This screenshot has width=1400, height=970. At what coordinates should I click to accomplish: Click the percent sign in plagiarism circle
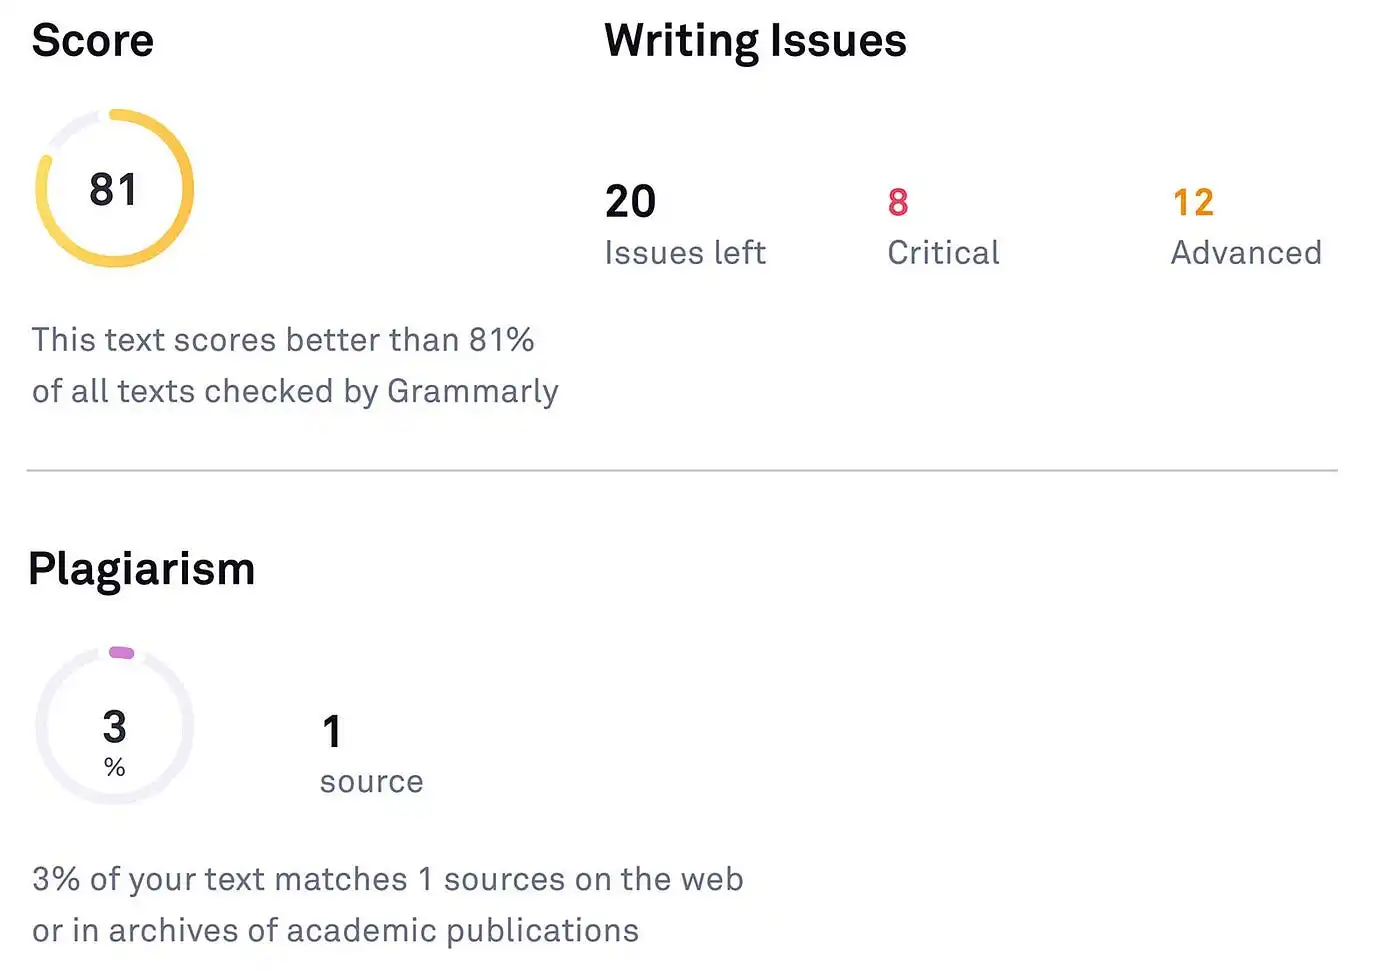click(115, 767)
